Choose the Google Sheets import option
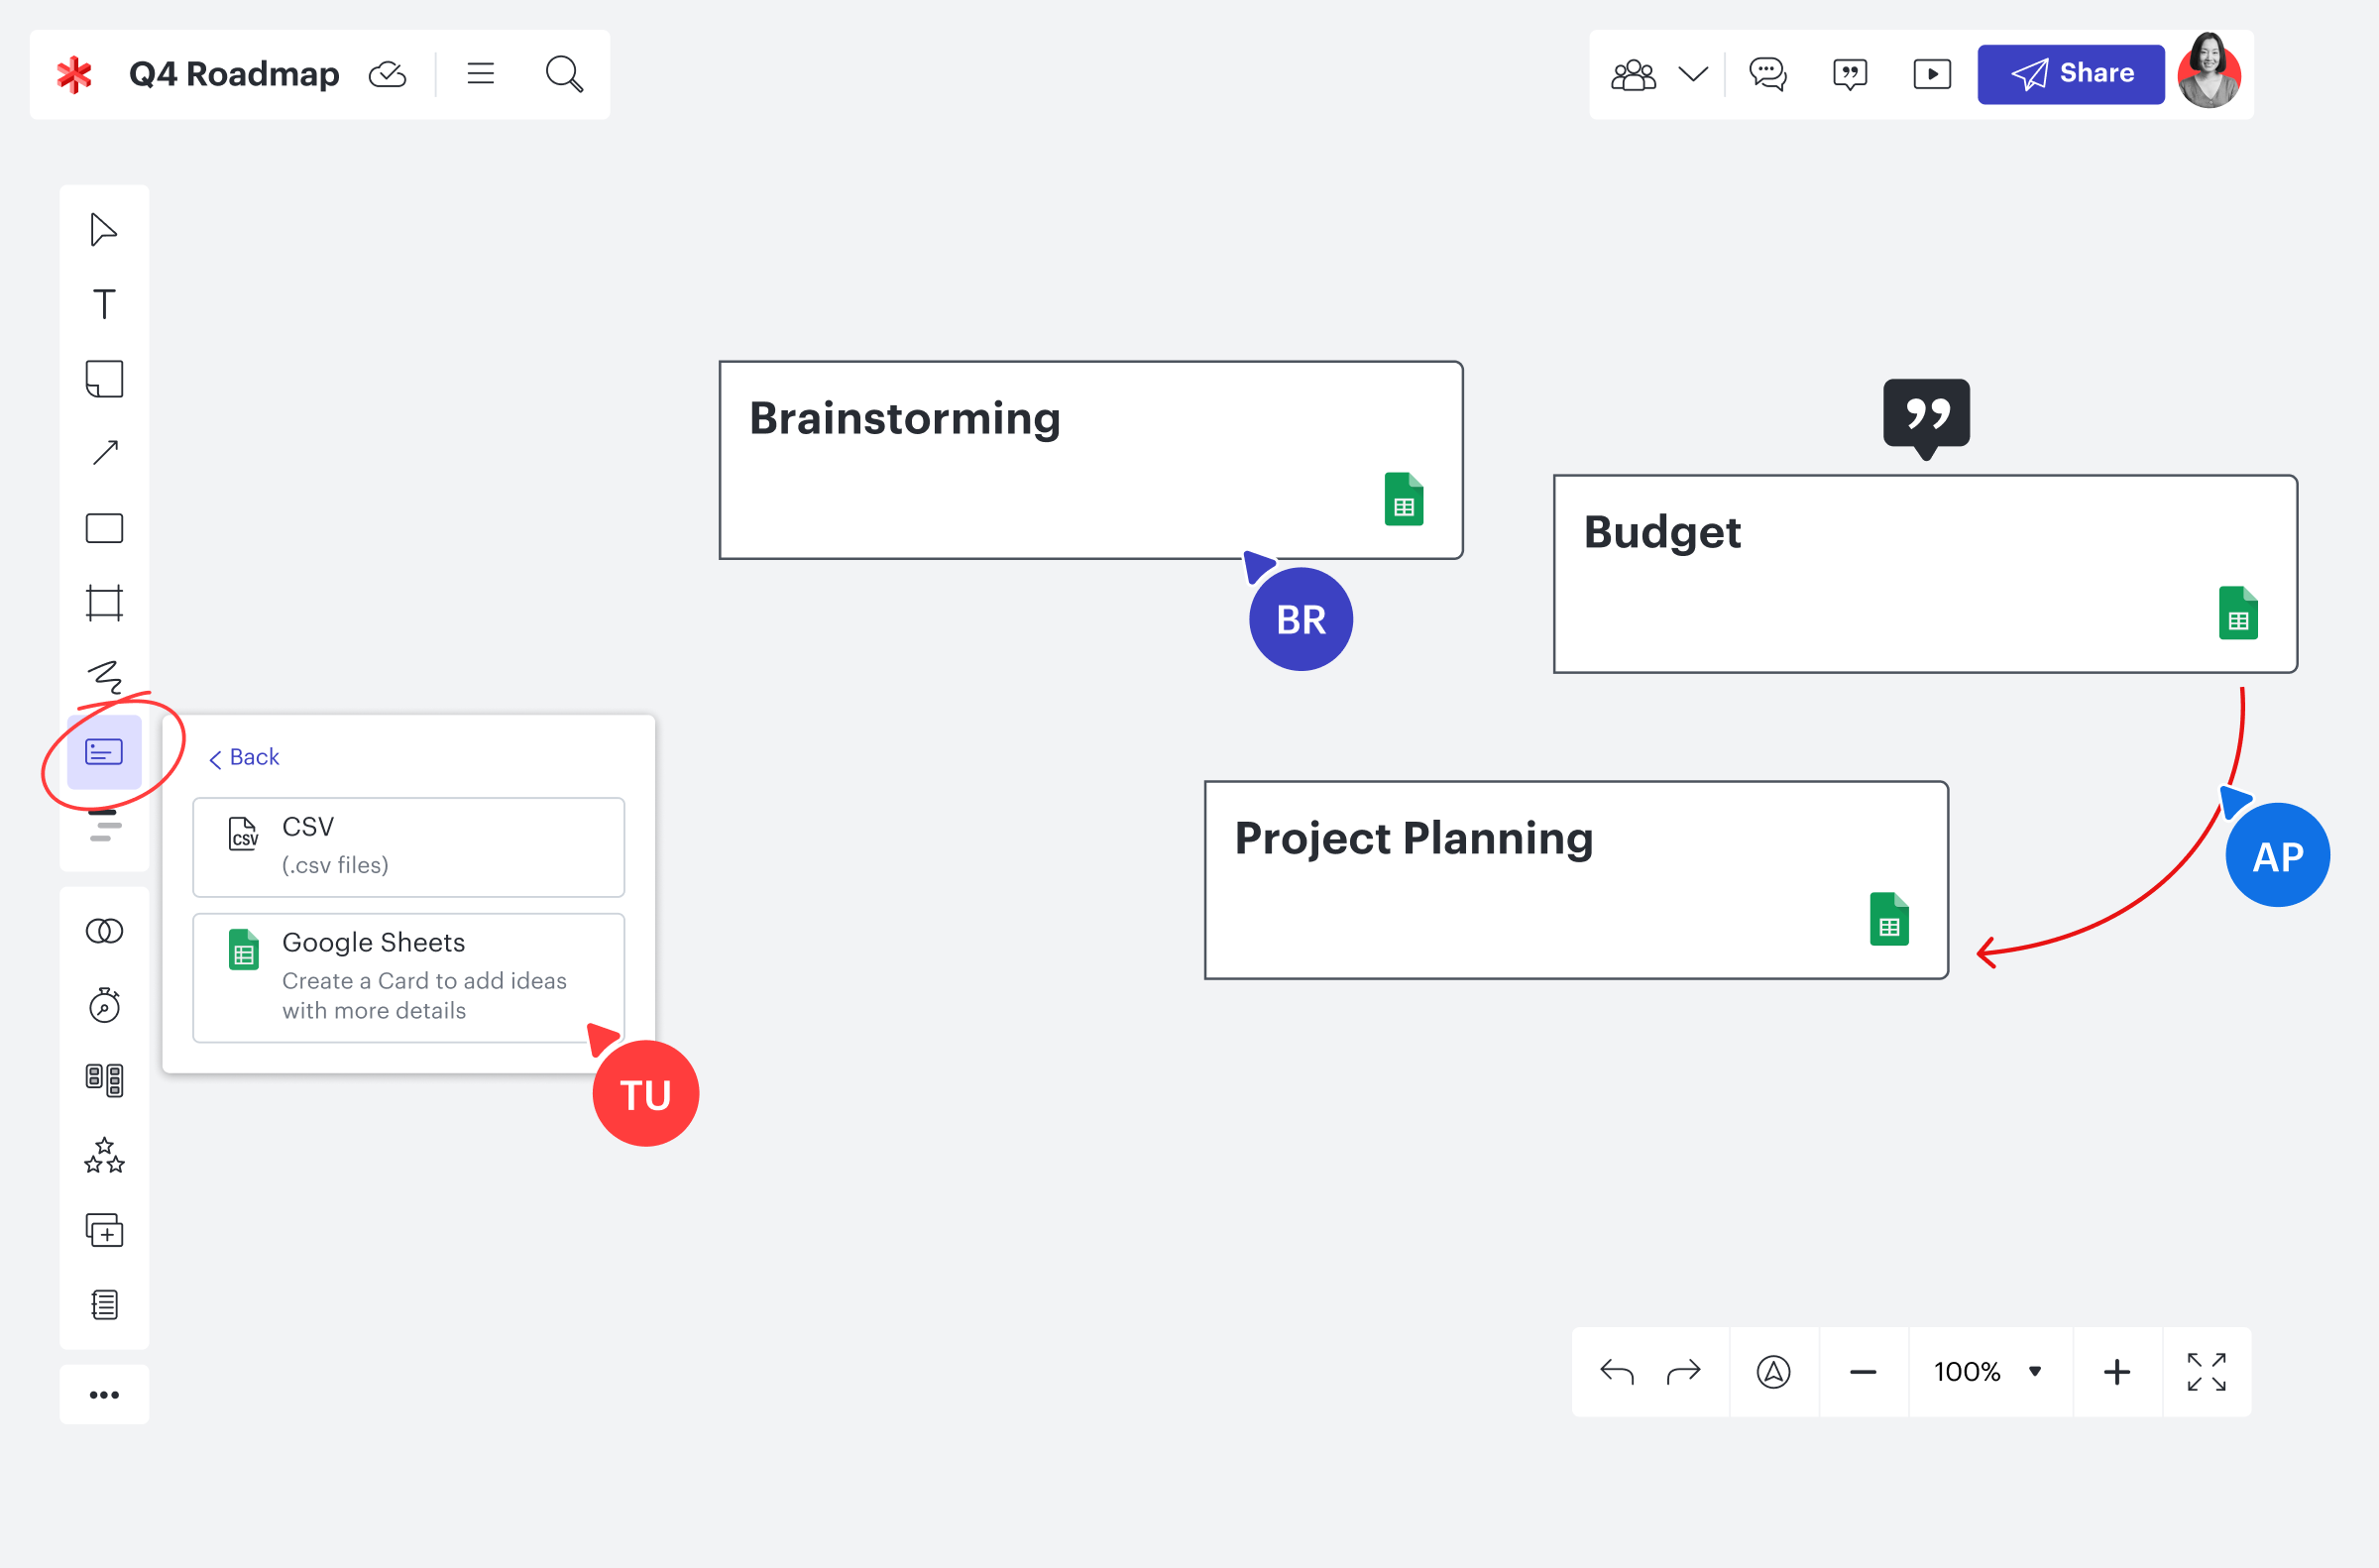2379x1568 pixels. click(408, 977)
